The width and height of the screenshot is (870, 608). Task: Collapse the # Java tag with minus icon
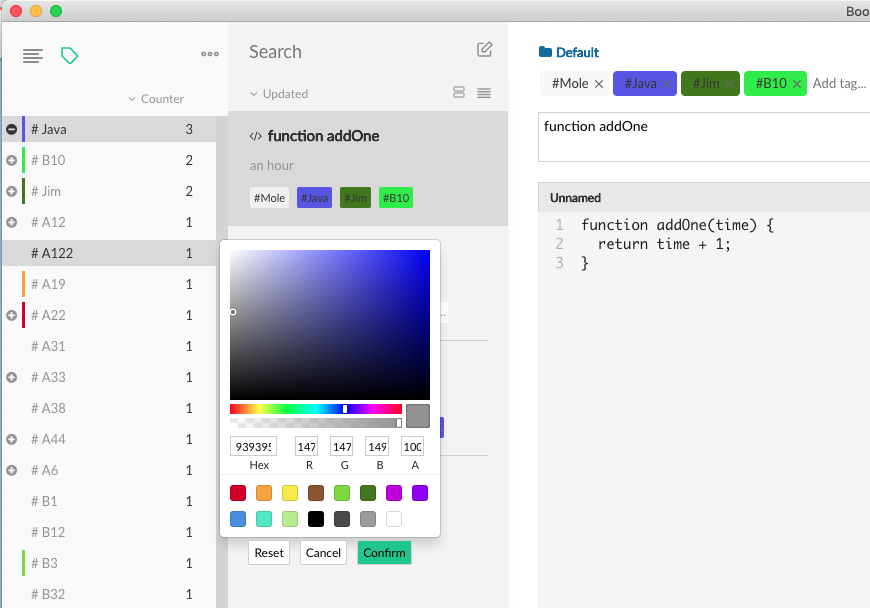(11, 129)
